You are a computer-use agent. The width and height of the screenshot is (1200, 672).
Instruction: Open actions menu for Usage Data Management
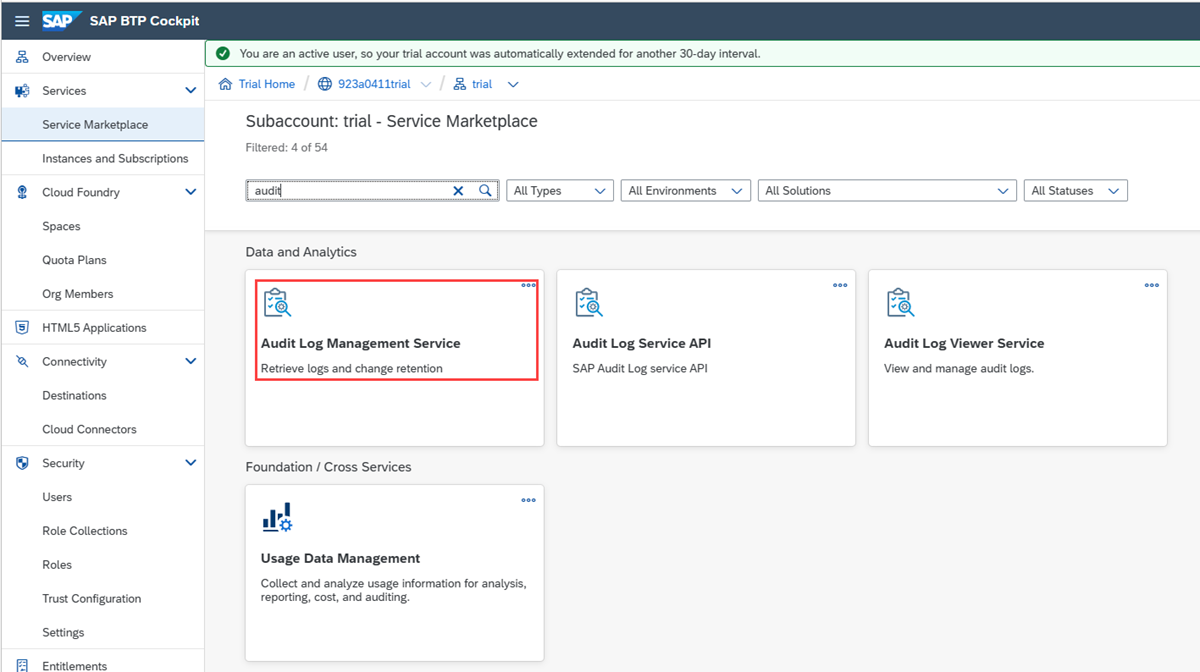[x=528, y=500]
